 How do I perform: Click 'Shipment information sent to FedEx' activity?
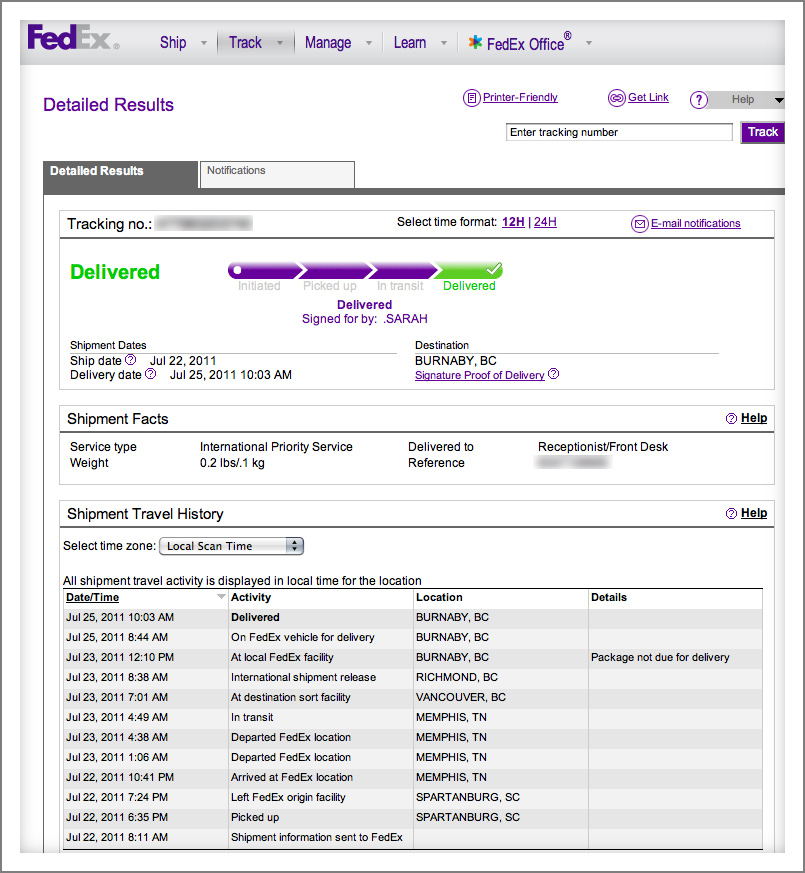coord(317,837)
